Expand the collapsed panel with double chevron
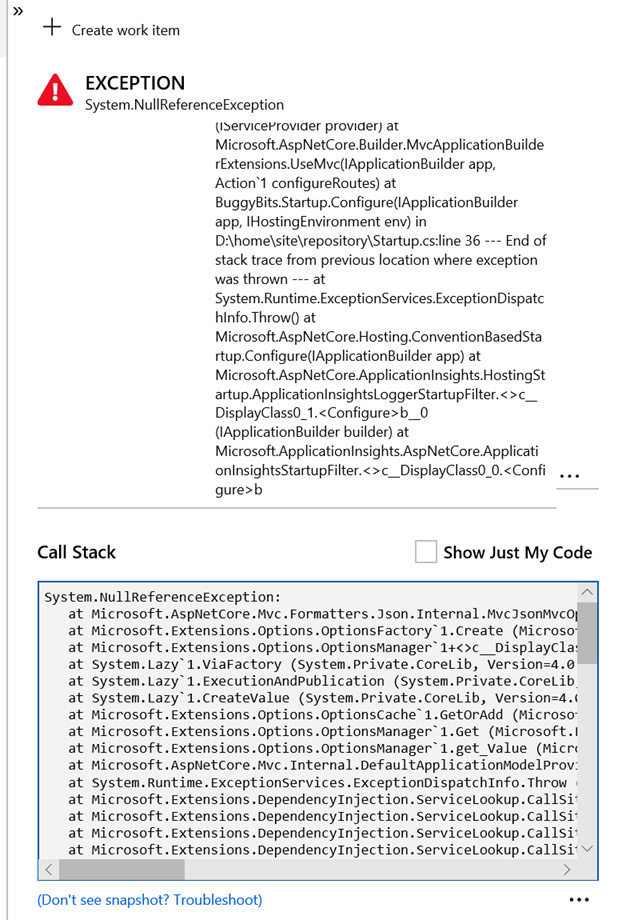The image size is (618, 920). pos(16,10)
